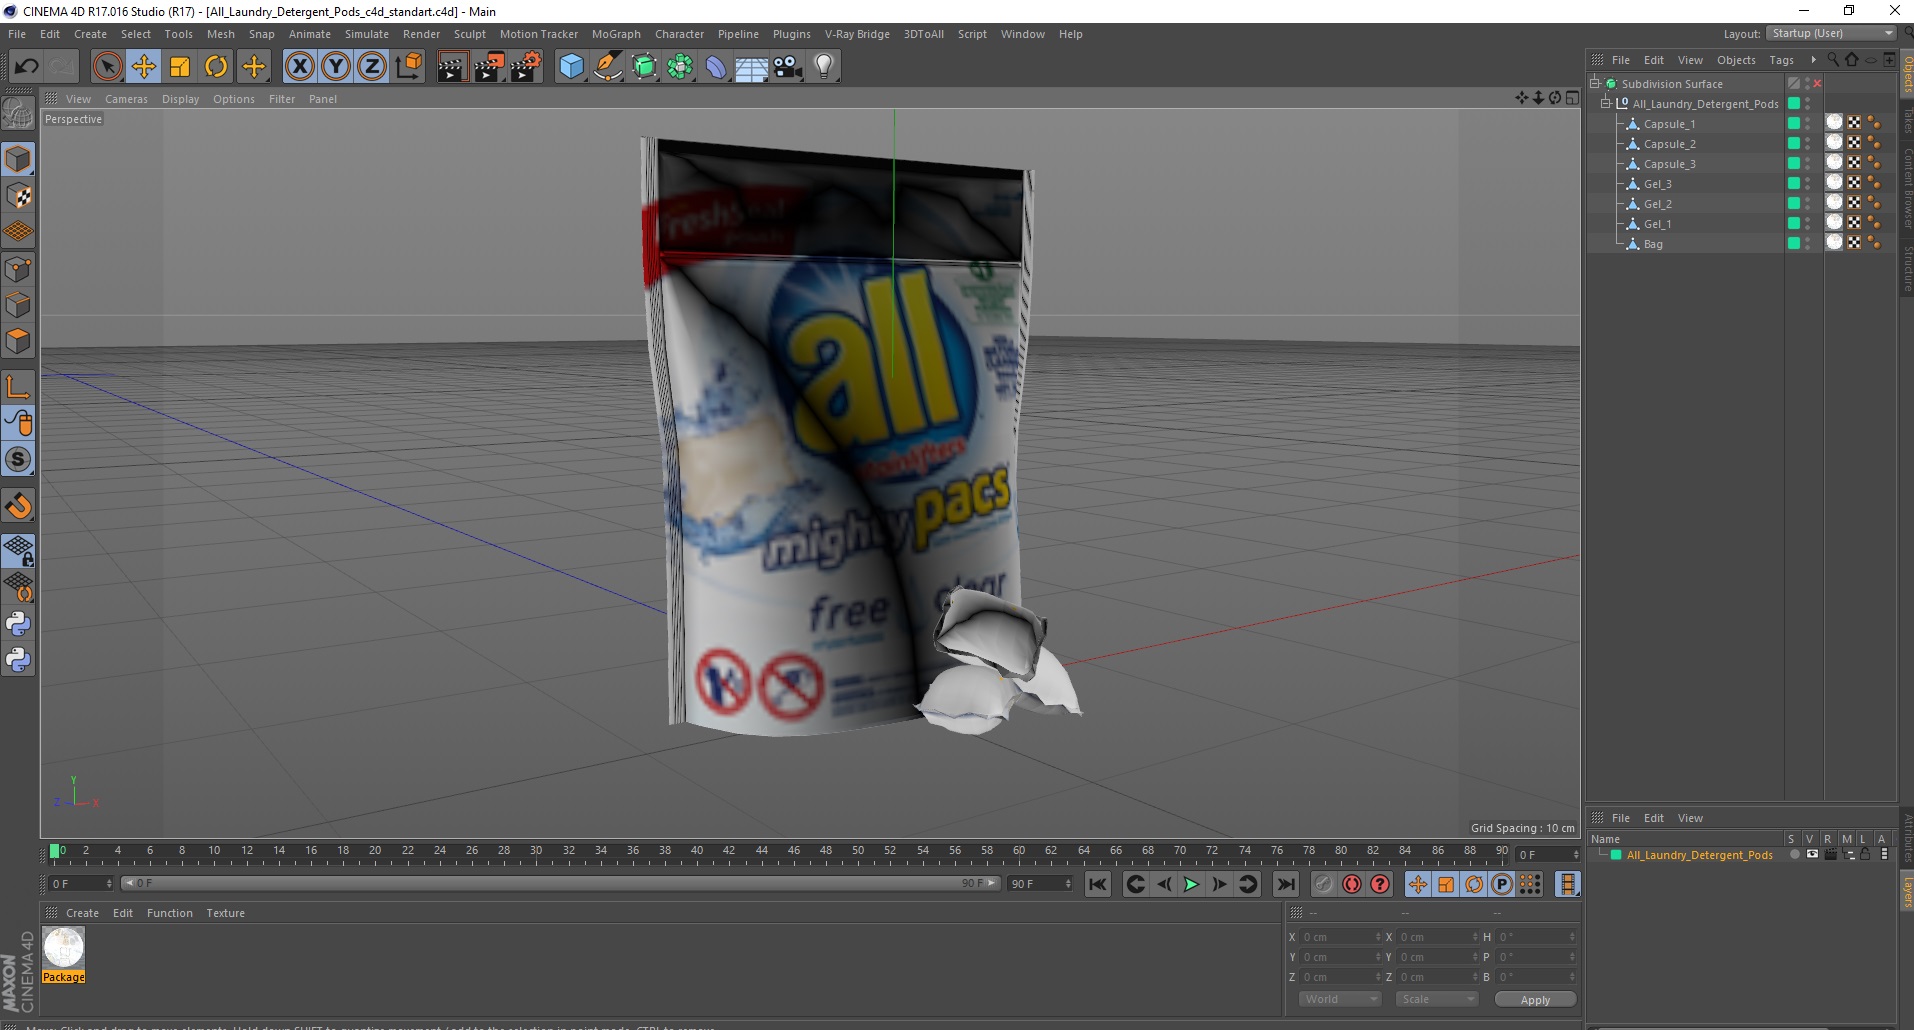This screenshot has height=1030, width=1914.
Task: Open the Array modeling objects icon
Action: pyautogui.click(x=680, y=67)
